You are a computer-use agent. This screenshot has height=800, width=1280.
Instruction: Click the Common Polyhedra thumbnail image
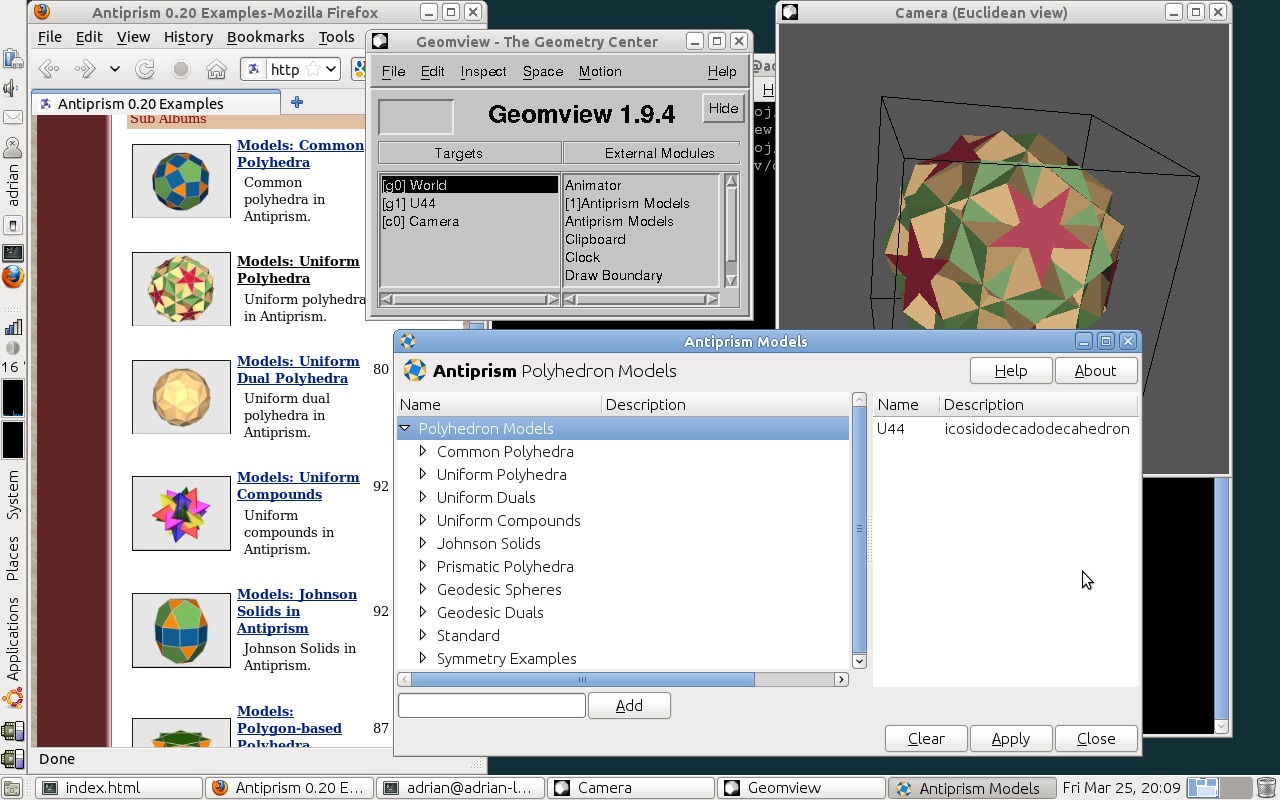tap(181, 181)
